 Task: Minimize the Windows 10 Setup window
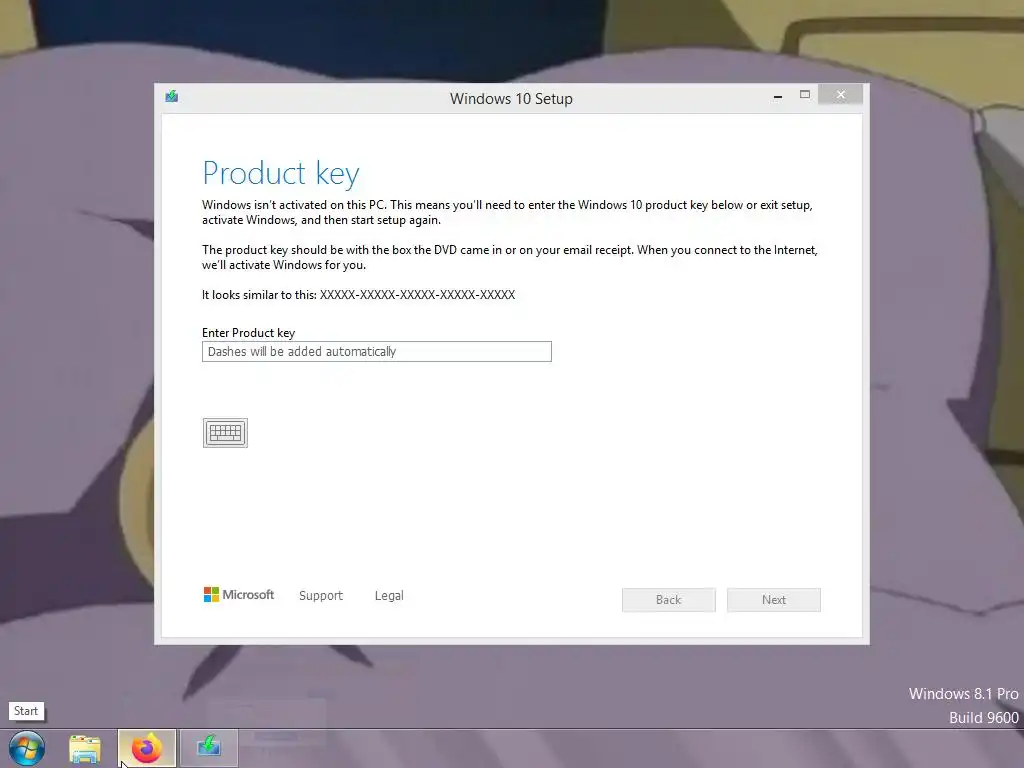pyautogui.click(x=778, y=96)
